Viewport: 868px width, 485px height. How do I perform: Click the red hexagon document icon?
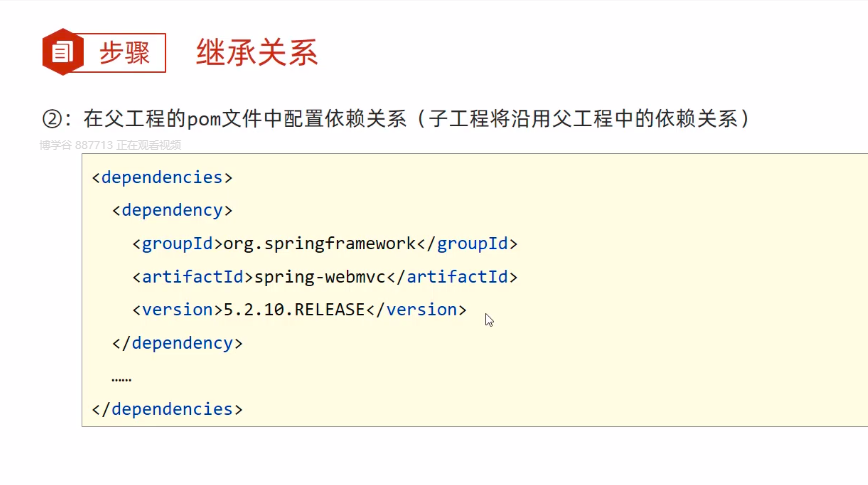(x=62, y=53)
